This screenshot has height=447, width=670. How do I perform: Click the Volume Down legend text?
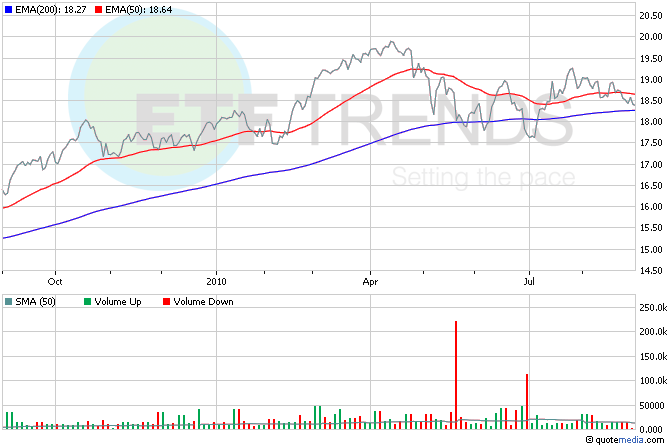tap(203, 302)
